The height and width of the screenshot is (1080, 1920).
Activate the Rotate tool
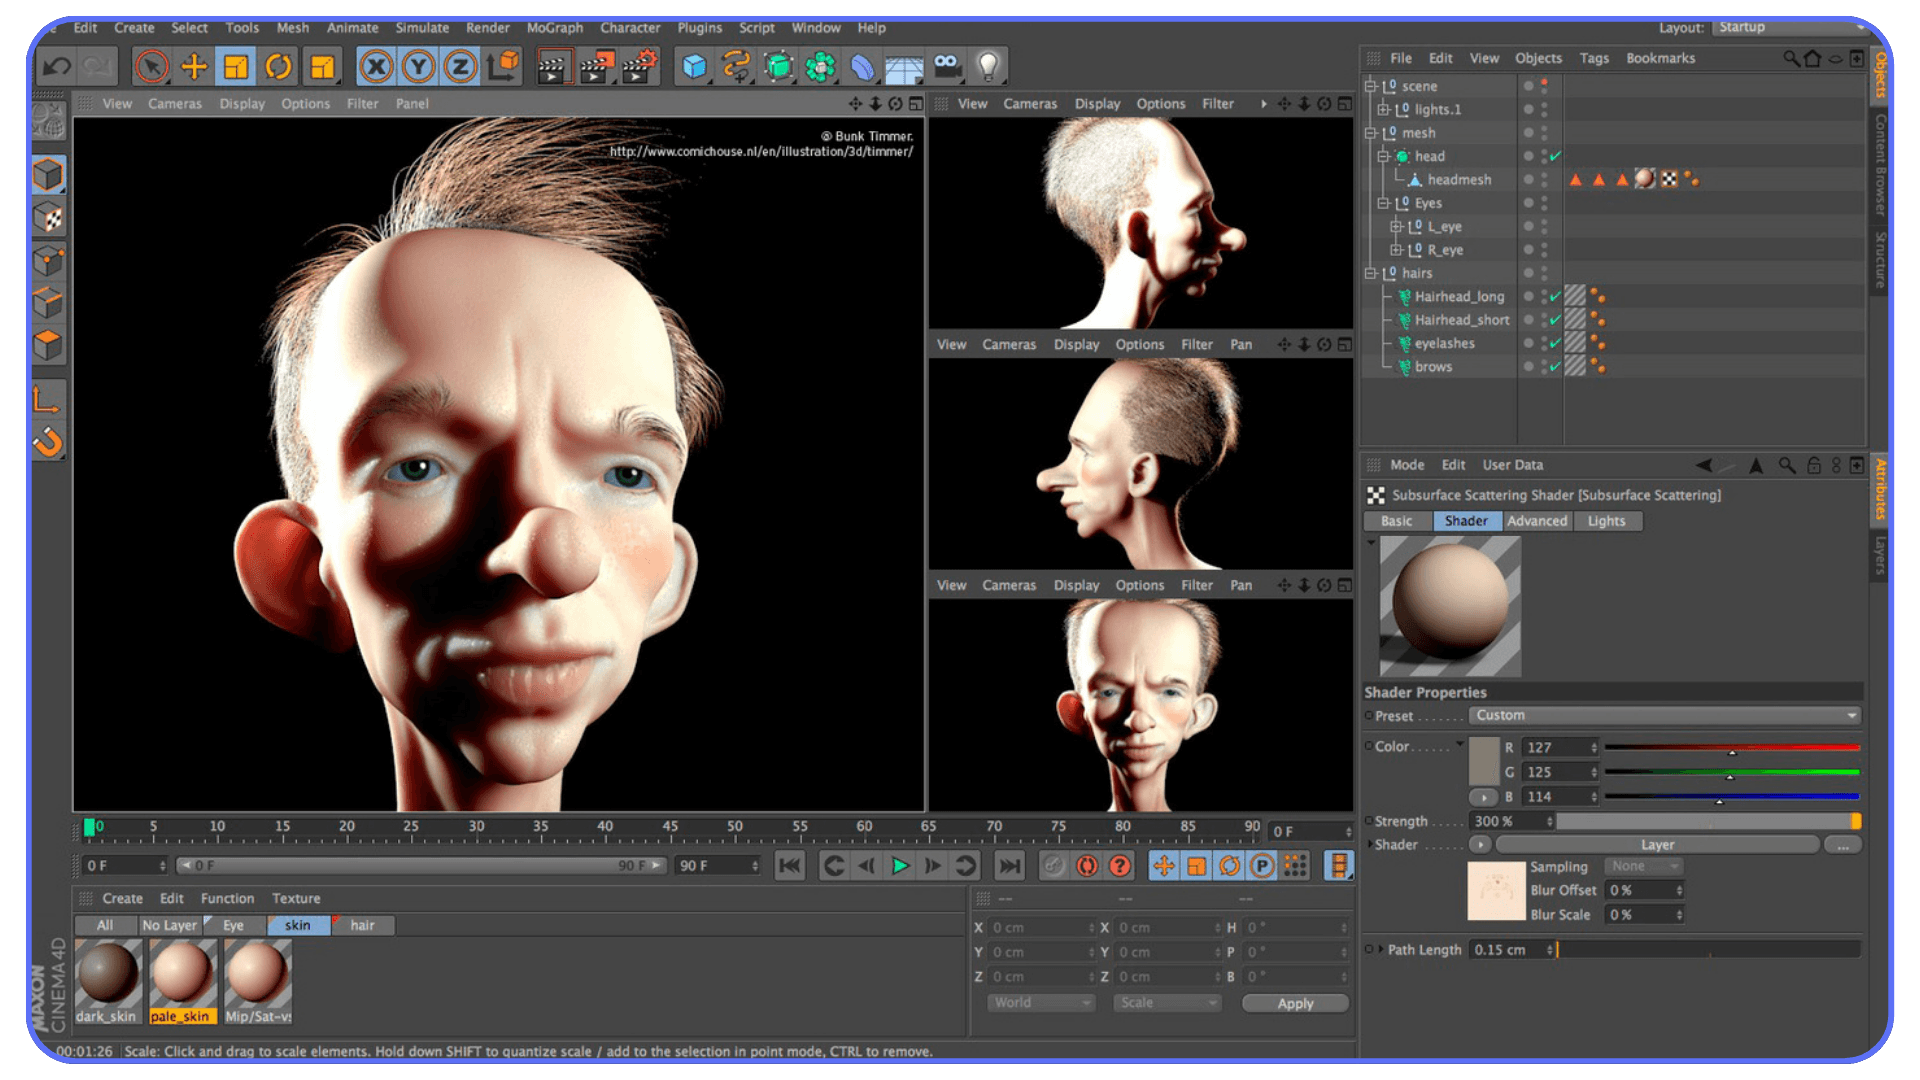point(278,65)
